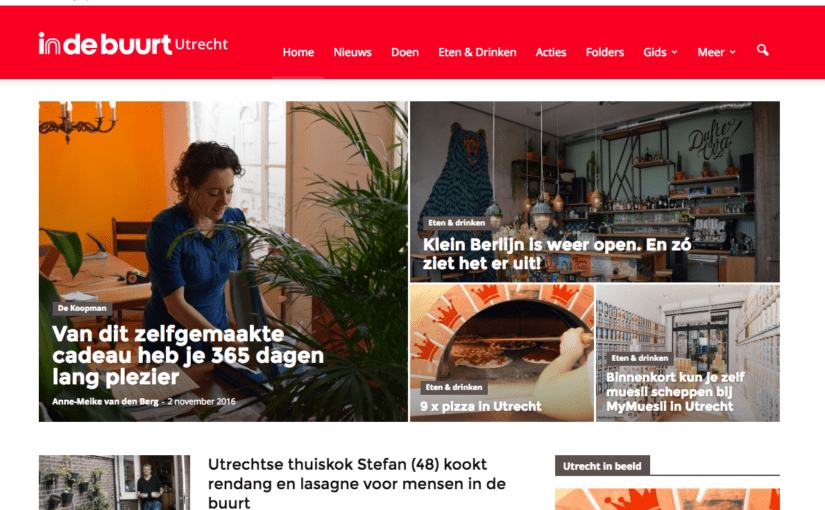The height and width of the screenshot is (510, 825).
Task: Expand the Gids dropdown menu
Action: [660, 52]
